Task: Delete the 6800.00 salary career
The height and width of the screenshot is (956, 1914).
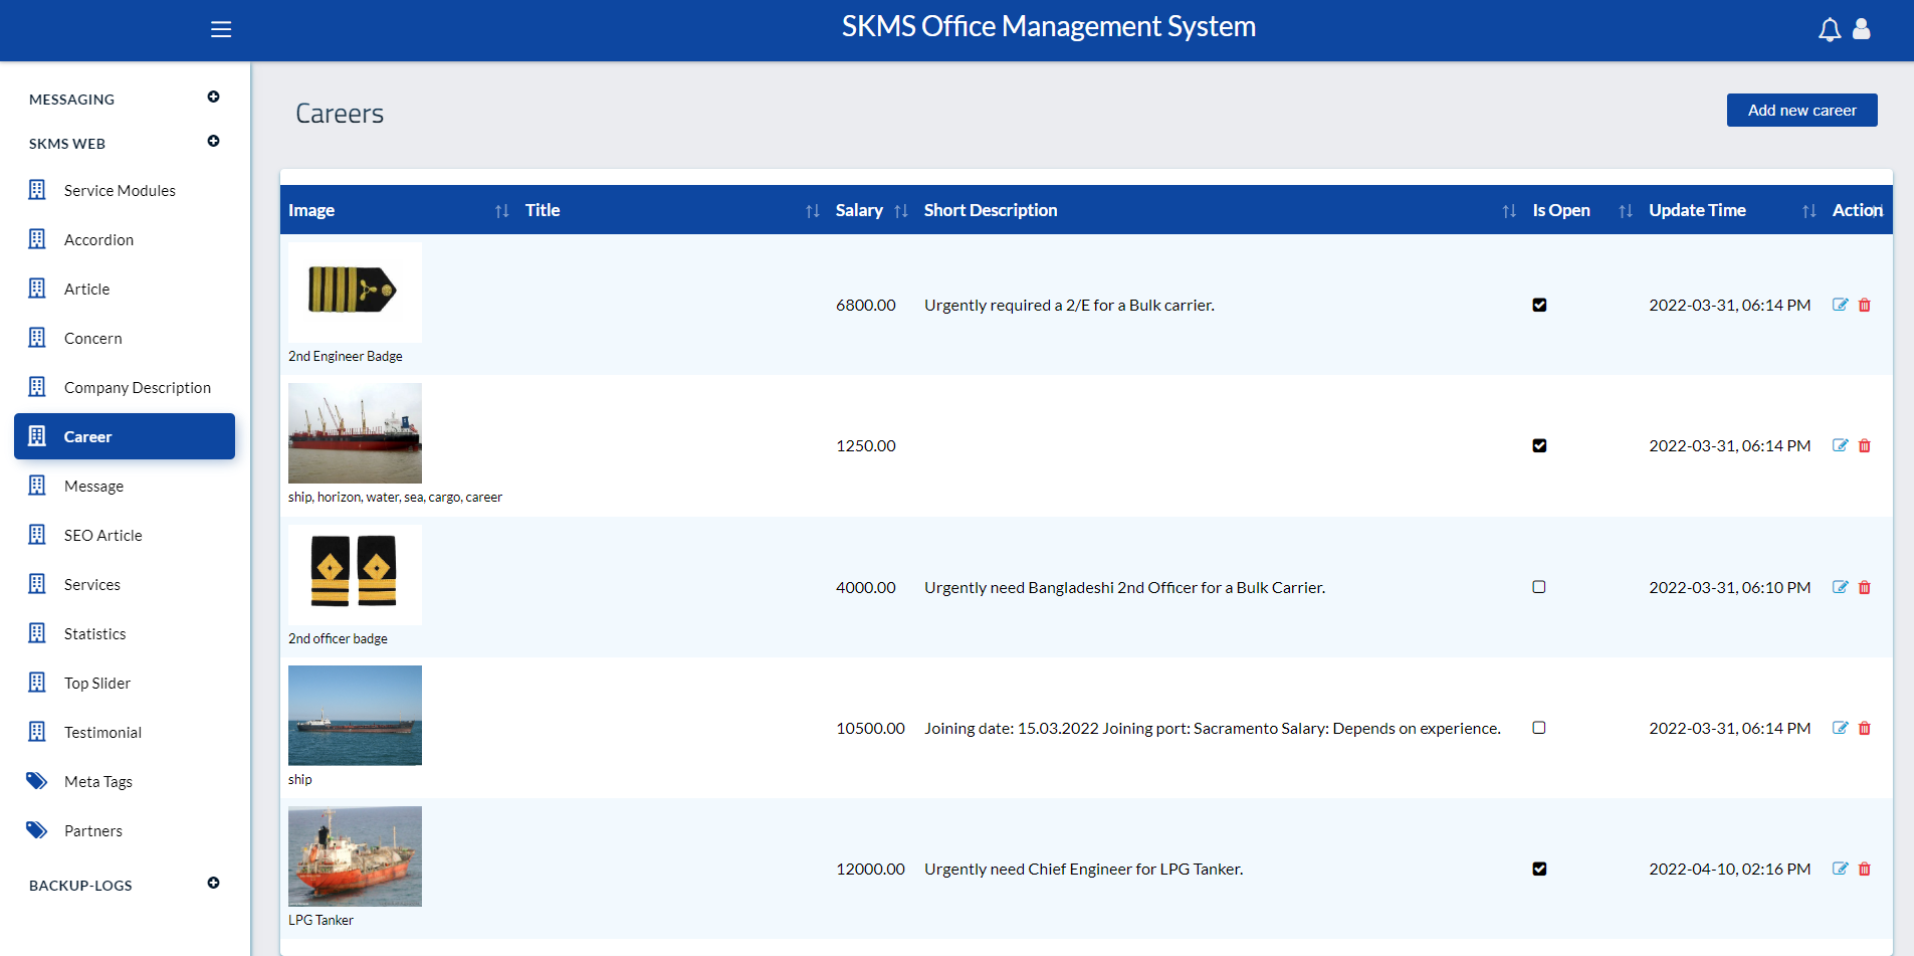Action: [1865, 305]
